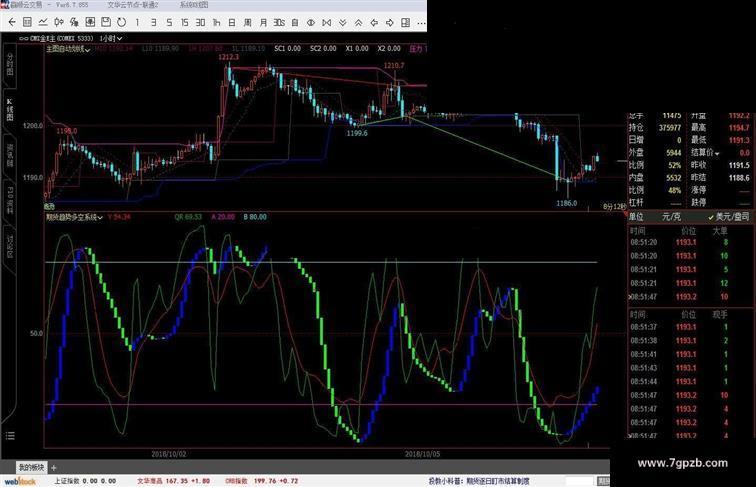Open the more options ellipsis menu
756x487 pixels.
421,22
